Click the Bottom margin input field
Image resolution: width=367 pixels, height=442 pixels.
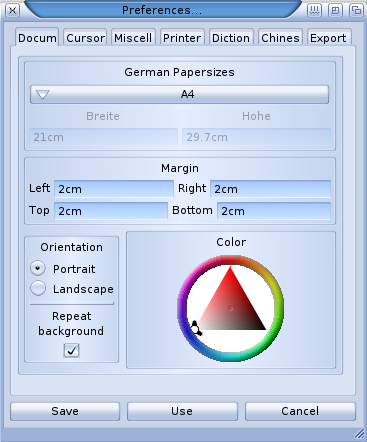click(x=274, y=211)
